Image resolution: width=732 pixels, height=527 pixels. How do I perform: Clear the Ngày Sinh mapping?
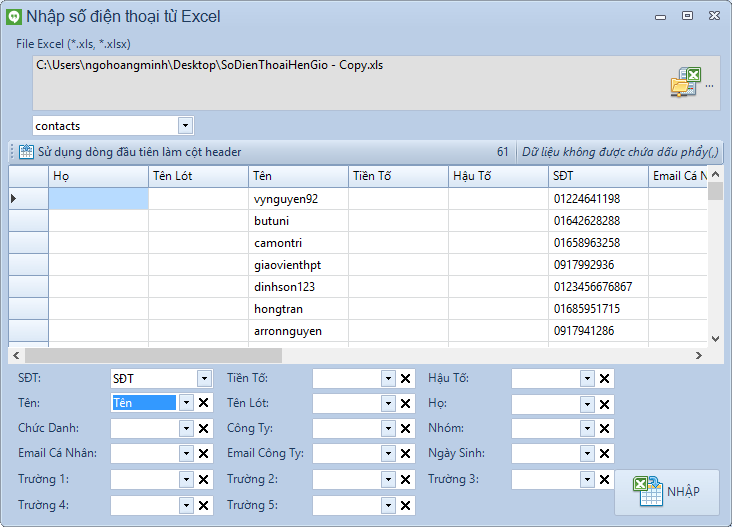click(x=605, y=453)
